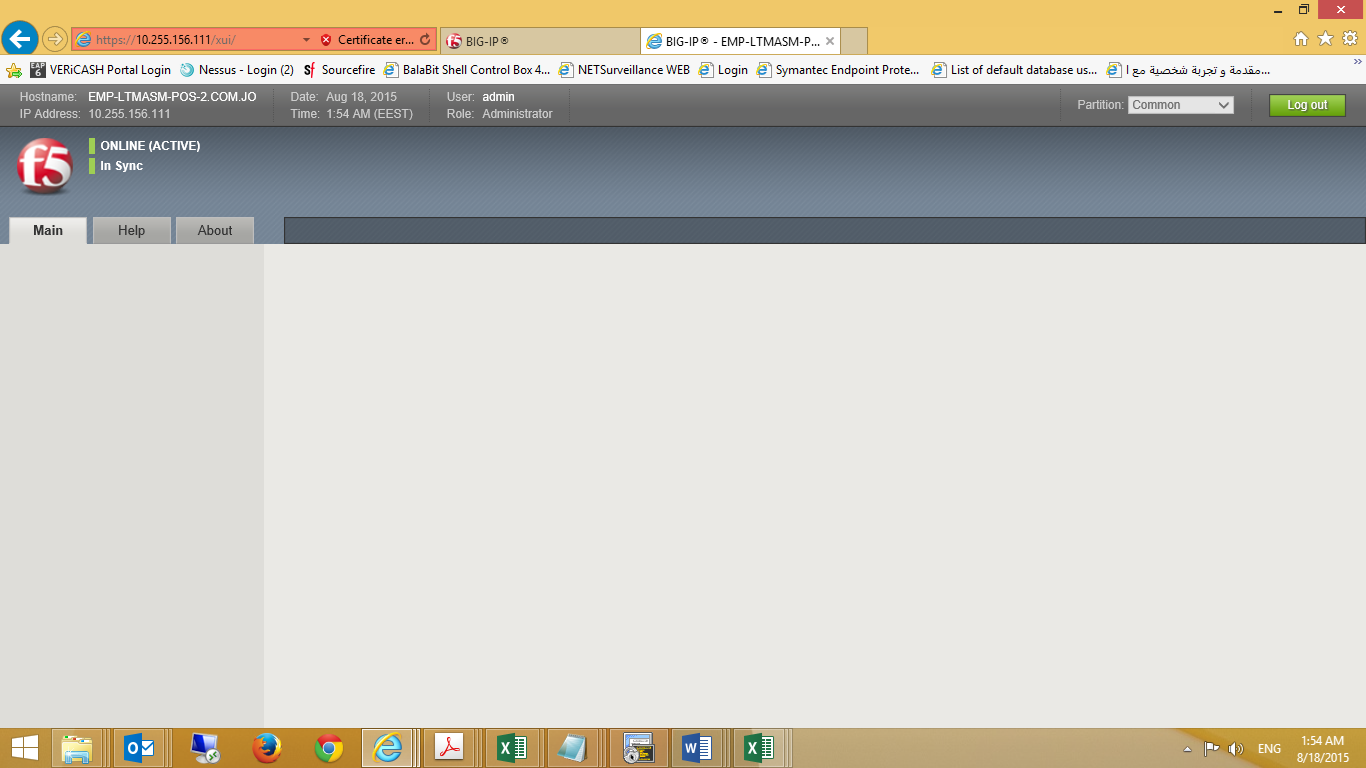Open Adobe Reader from the taskbar
This screenshot has height=768, width=1366.
click(449, 748)
